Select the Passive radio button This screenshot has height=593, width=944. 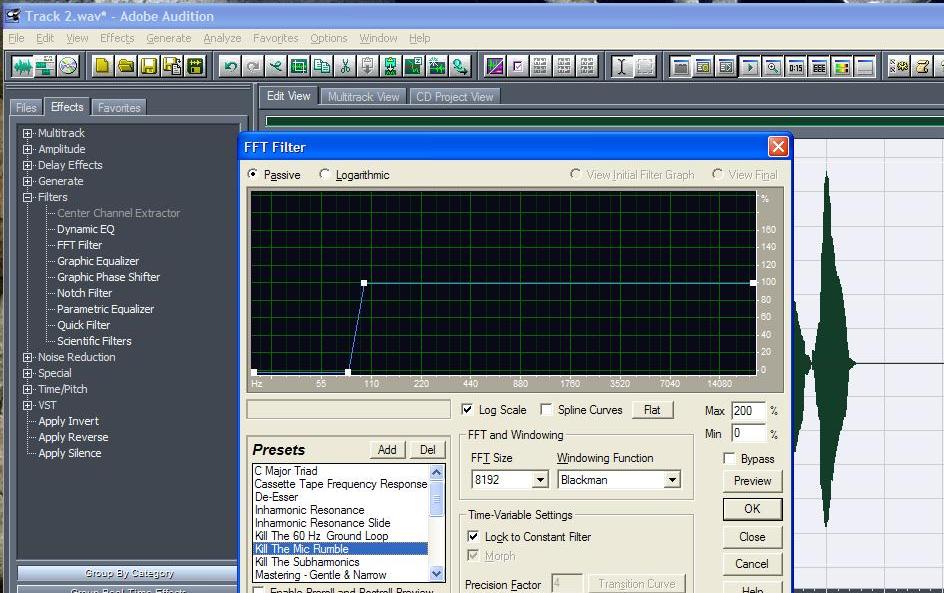(x=252, y=174)
